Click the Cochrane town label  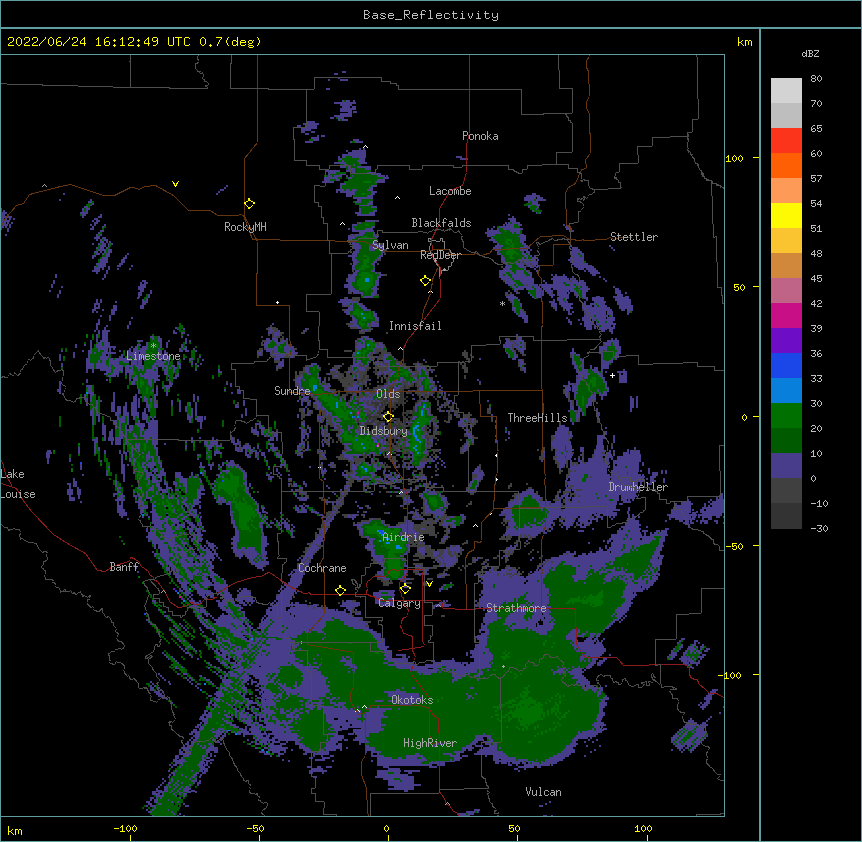click(x=322, y=568)
